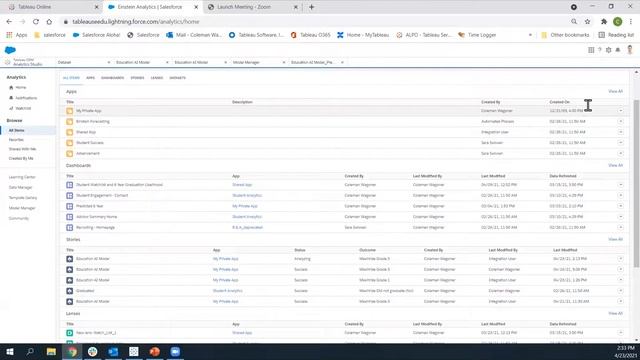Click the Recruiting - Homepage dashboard icon
This screenshot has height=360, width=640.
(x=69, y=227)
